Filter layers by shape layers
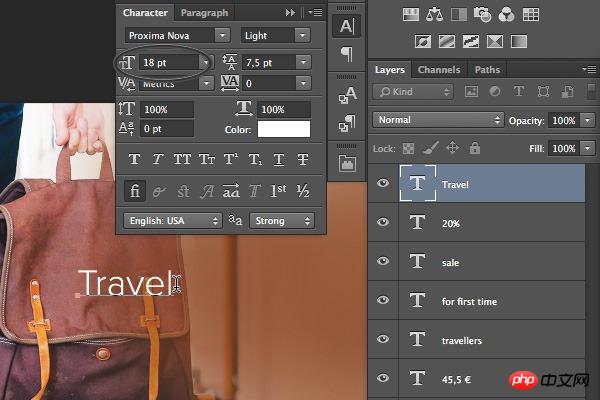This screenshot has height=400, width=600. 543,91
